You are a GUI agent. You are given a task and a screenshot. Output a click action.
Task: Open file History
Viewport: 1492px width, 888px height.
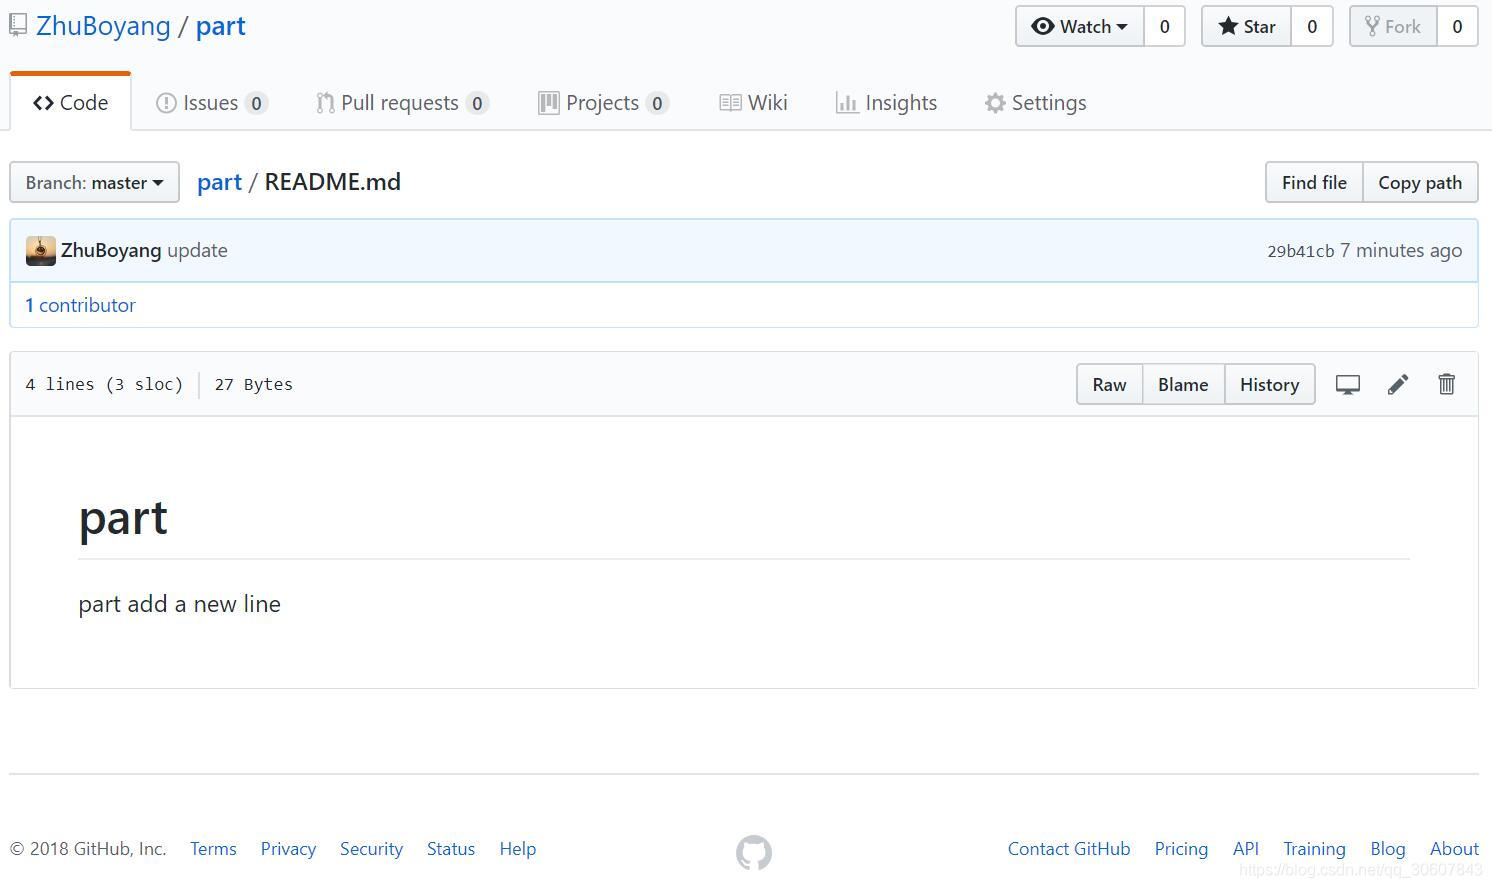tap(1269, 384)
